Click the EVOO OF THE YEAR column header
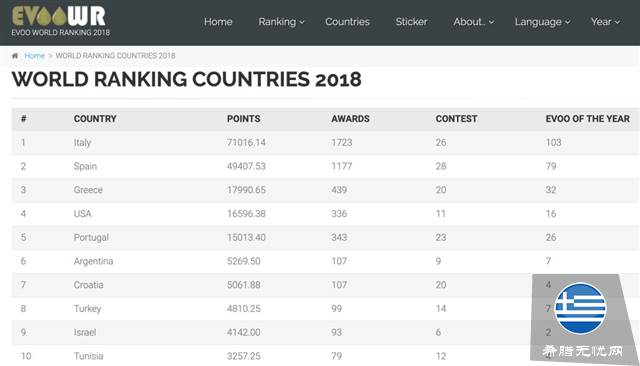Screen dimensions: 640x366 587,119
